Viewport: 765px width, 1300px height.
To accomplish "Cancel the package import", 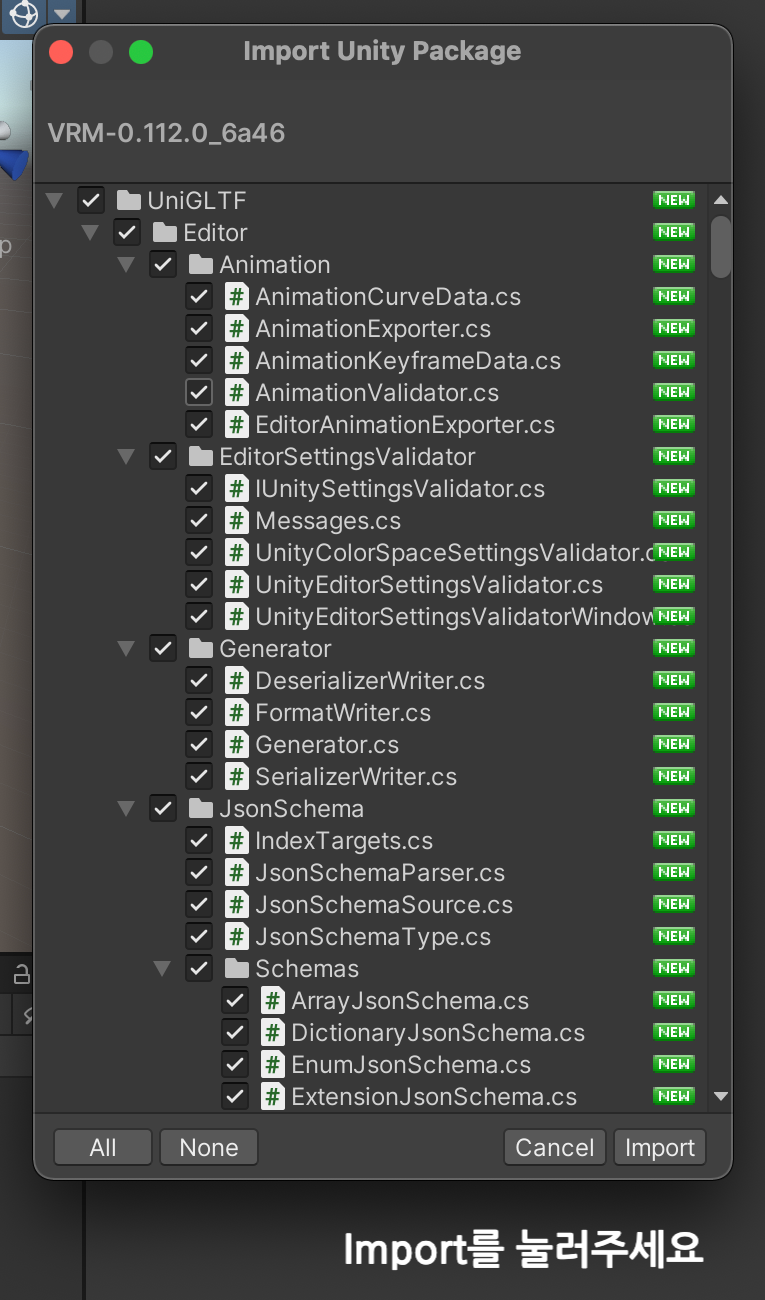I will coord(555,1148).
